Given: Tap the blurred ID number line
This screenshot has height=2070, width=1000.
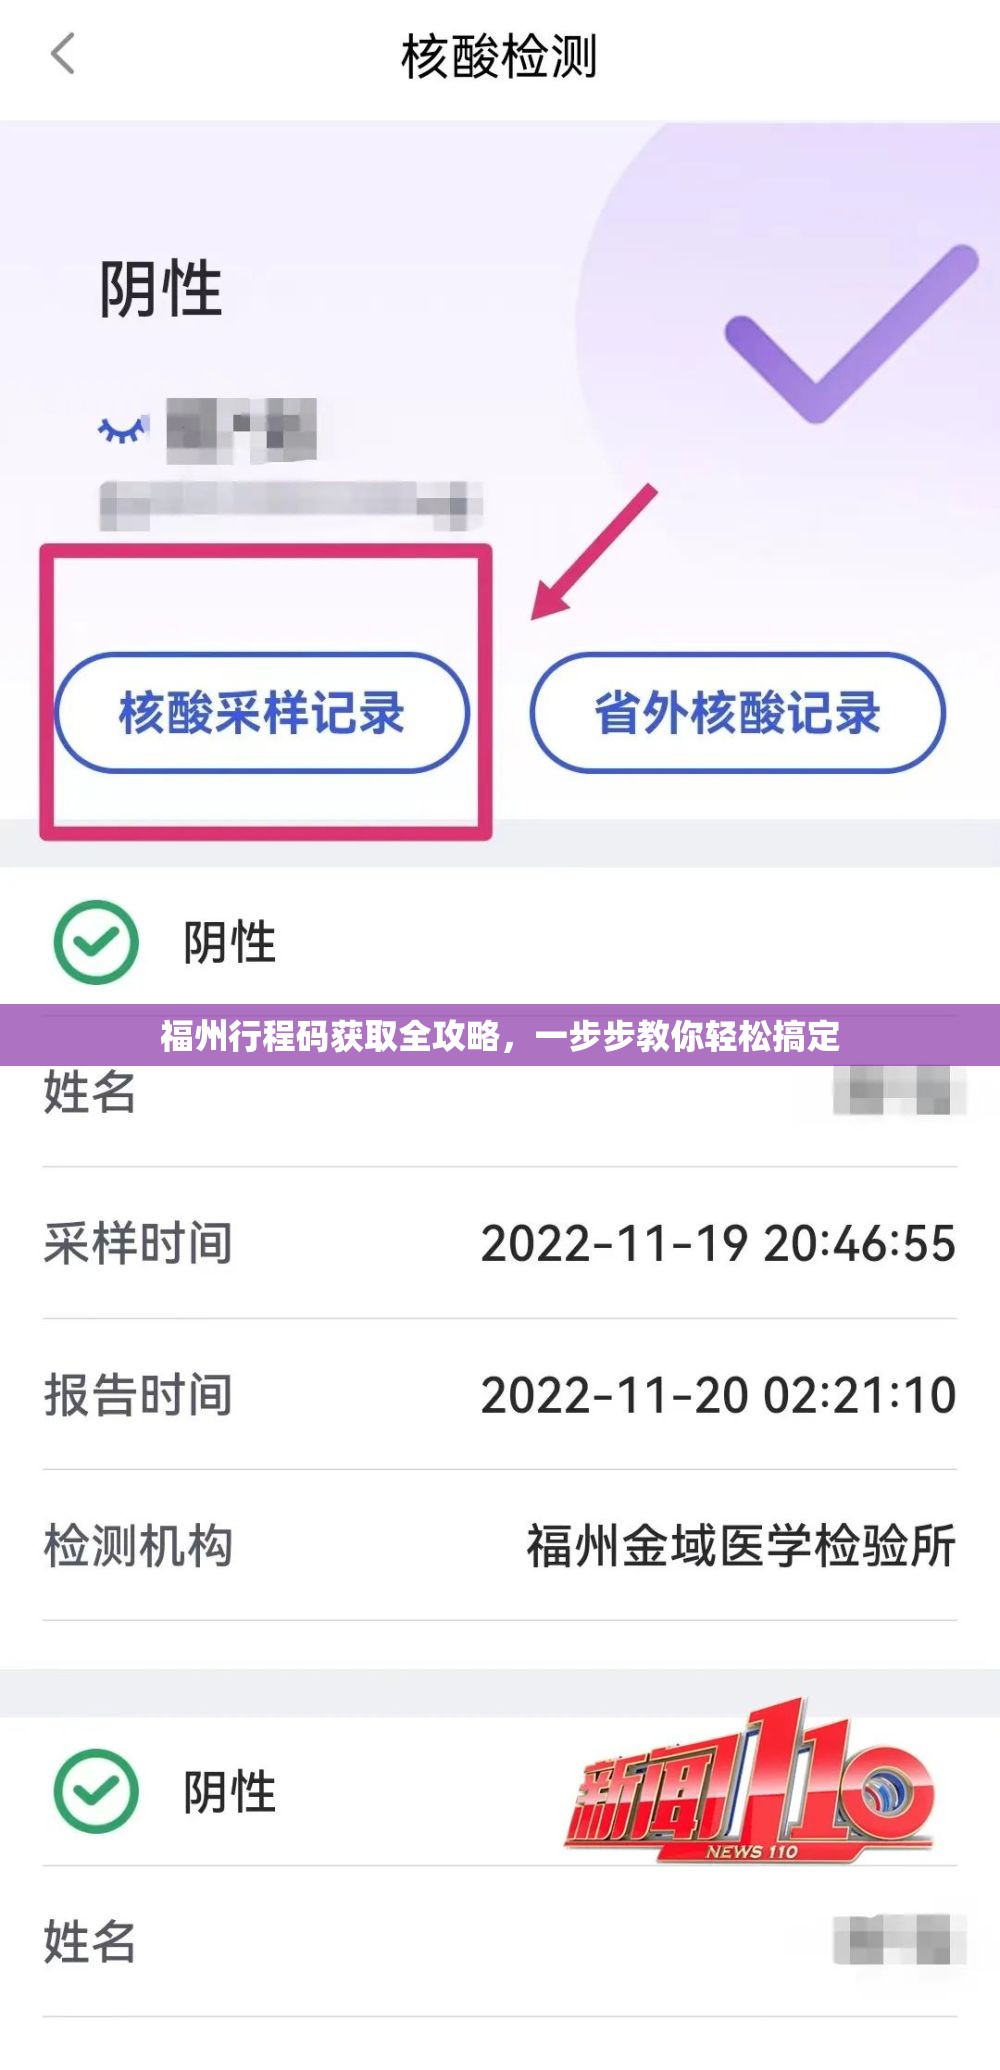Looking at the screenshot, I should 290,504.
